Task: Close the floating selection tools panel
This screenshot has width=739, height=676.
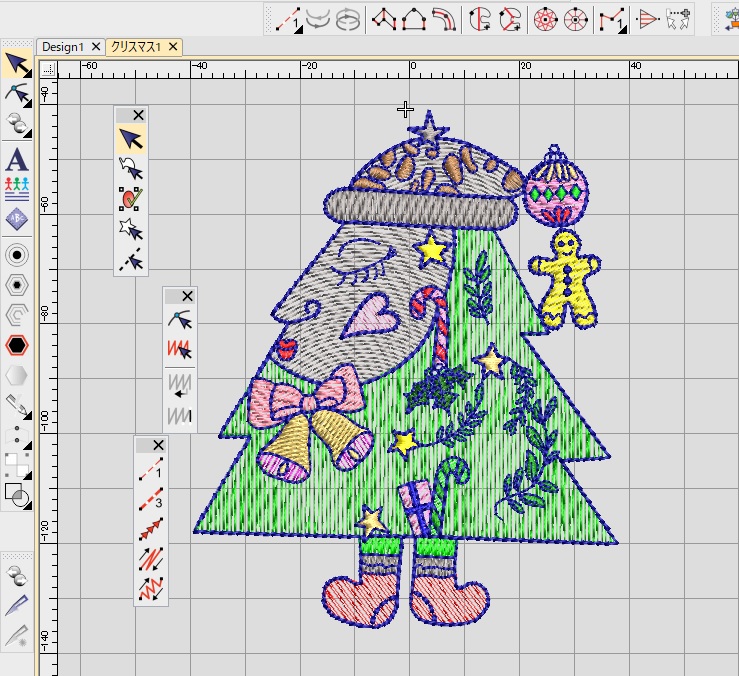Action: 138,115
